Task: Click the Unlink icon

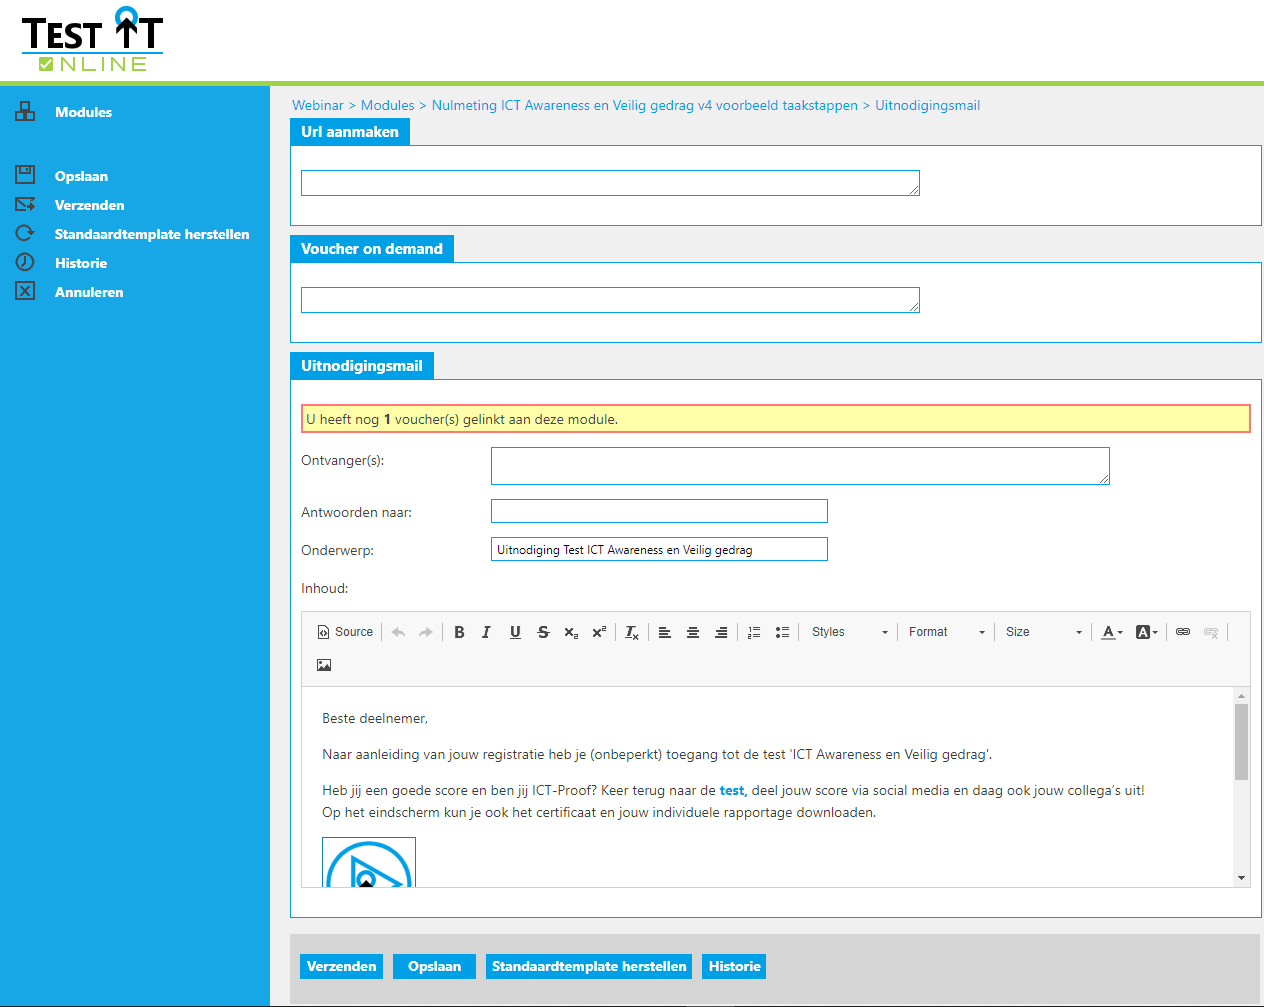Action: click(1211, 632)
